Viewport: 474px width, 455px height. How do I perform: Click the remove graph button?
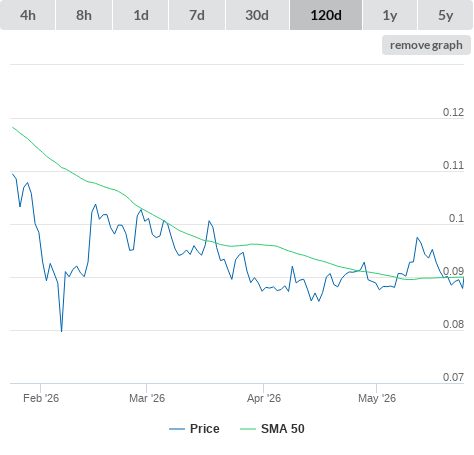pyautogui.click(x=426, y=45)
